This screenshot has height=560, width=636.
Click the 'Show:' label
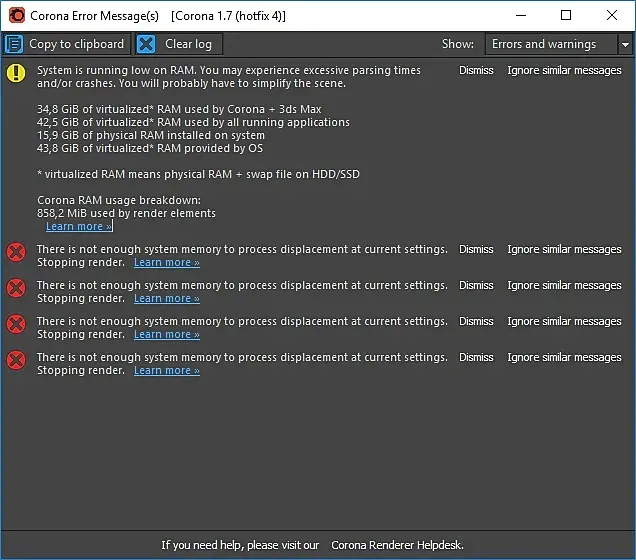tap(458, 44)
